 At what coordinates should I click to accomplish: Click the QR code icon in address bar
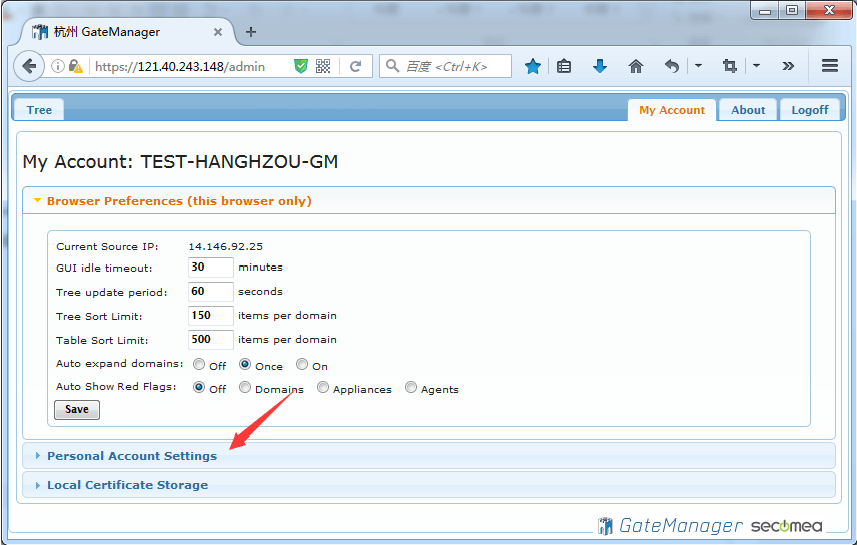(x=323, y=66)
